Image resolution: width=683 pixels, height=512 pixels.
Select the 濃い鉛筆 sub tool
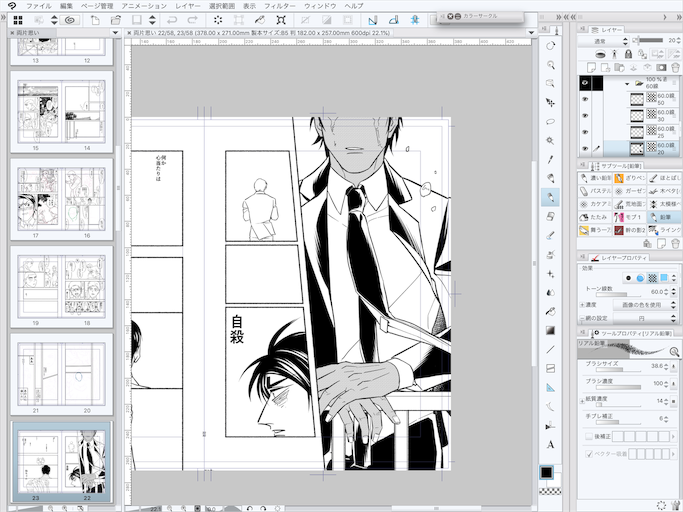[595, 178]
